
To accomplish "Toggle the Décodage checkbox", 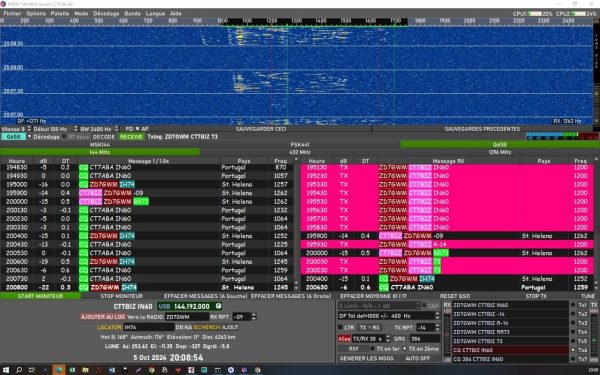I will [29, 136].
